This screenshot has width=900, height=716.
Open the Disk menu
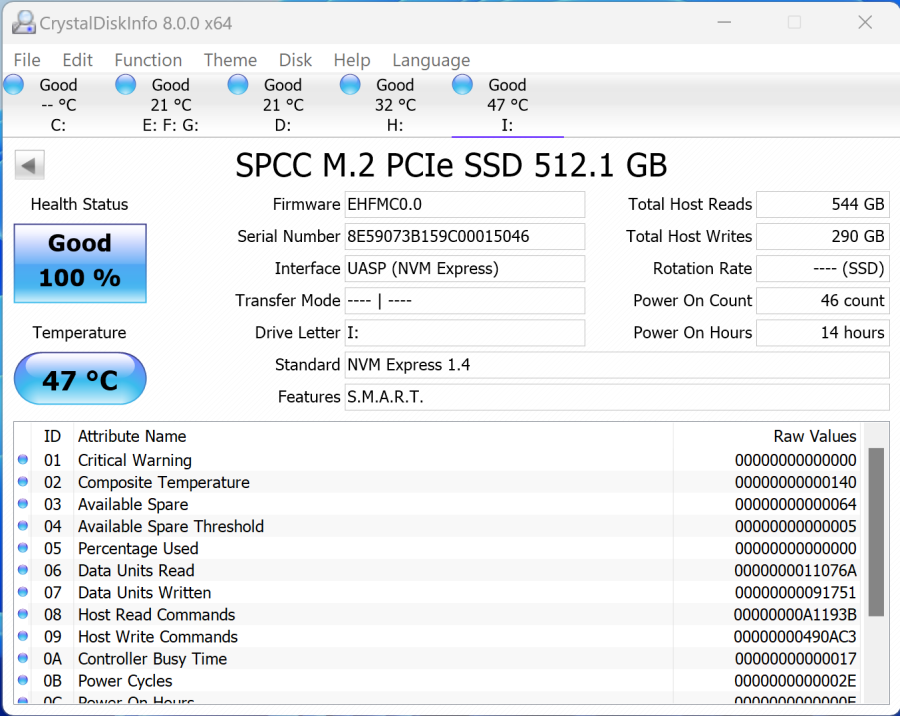pyautogui.click(x=296, y=60)
